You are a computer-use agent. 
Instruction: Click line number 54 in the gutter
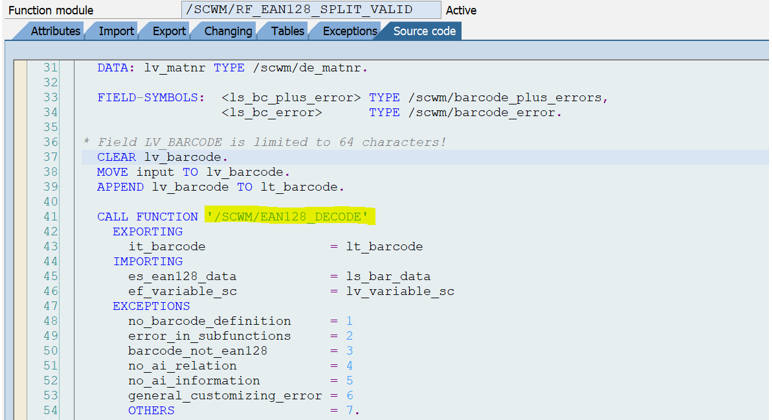(50, 411)
